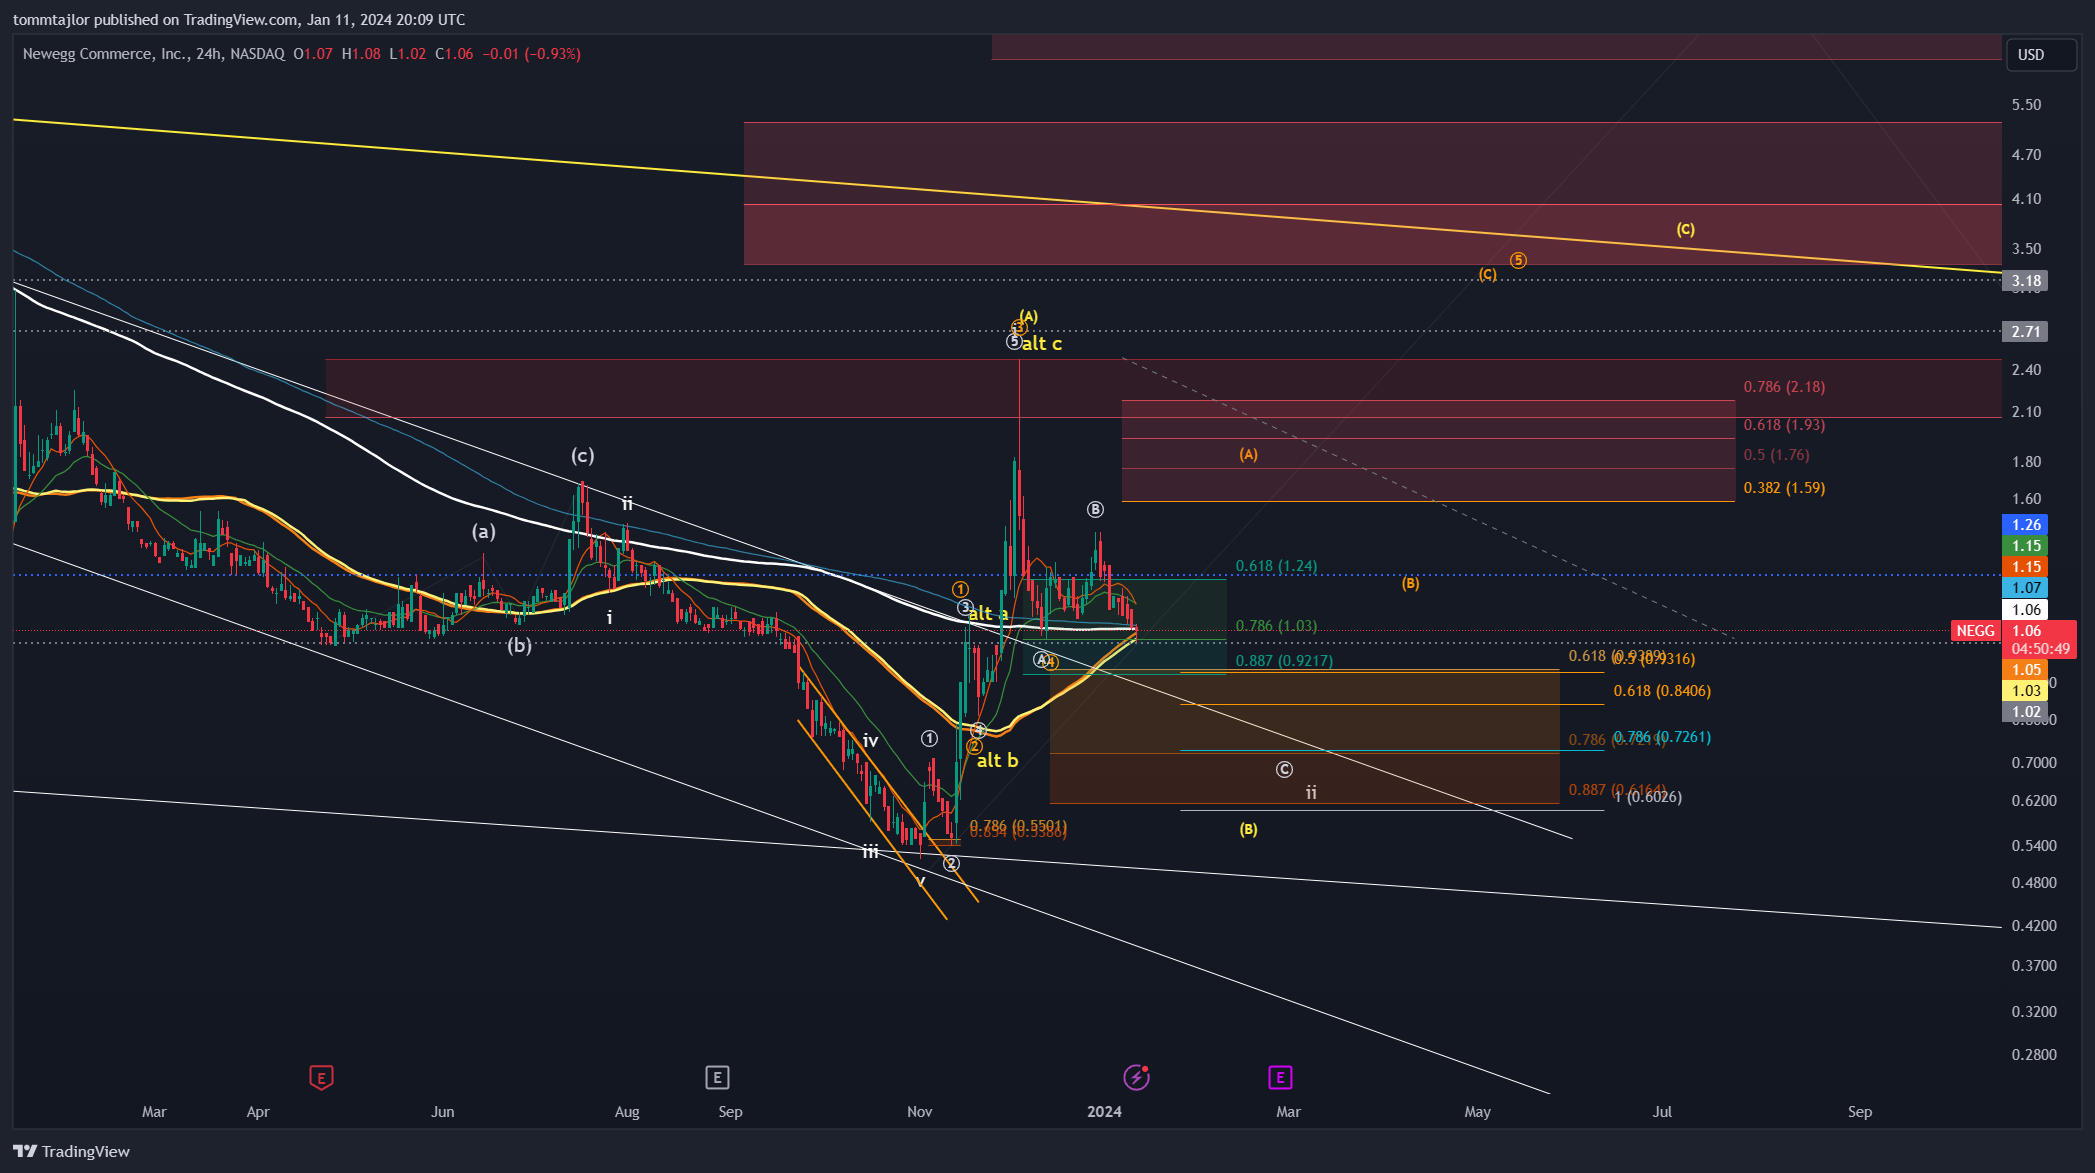This screenshot has width=2095, height=1173.
Task: Click the Jul label on the time axis
Action: [x=1662, y=1112]
